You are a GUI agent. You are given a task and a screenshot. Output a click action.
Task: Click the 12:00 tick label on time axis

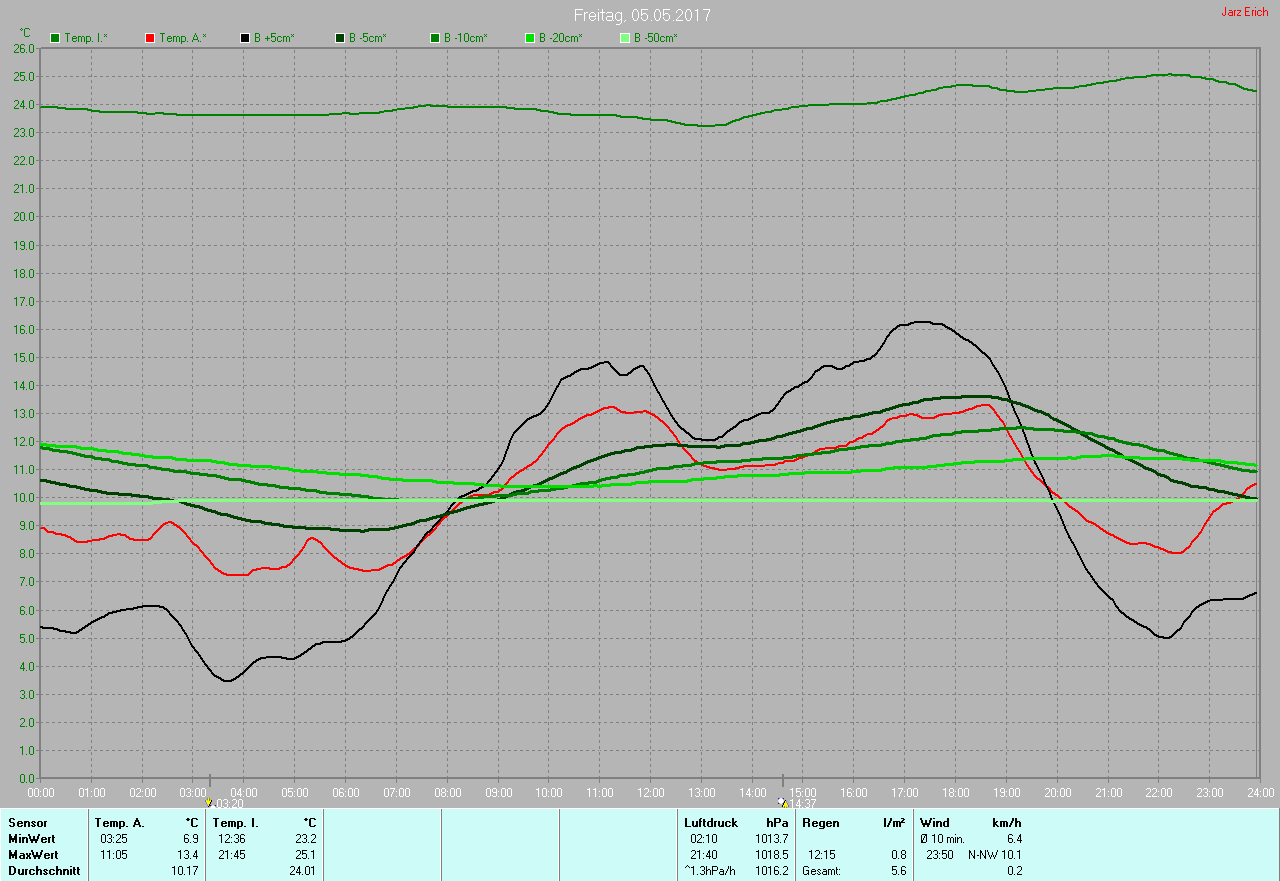650,792
